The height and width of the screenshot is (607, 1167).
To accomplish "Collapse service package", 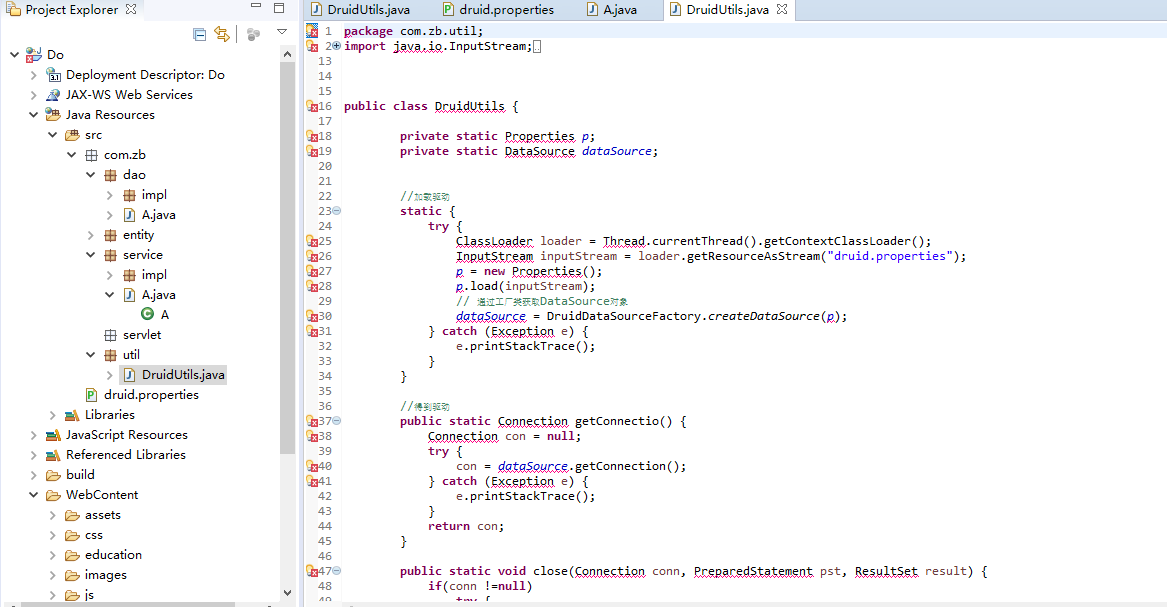I will (x=91, y=254).
